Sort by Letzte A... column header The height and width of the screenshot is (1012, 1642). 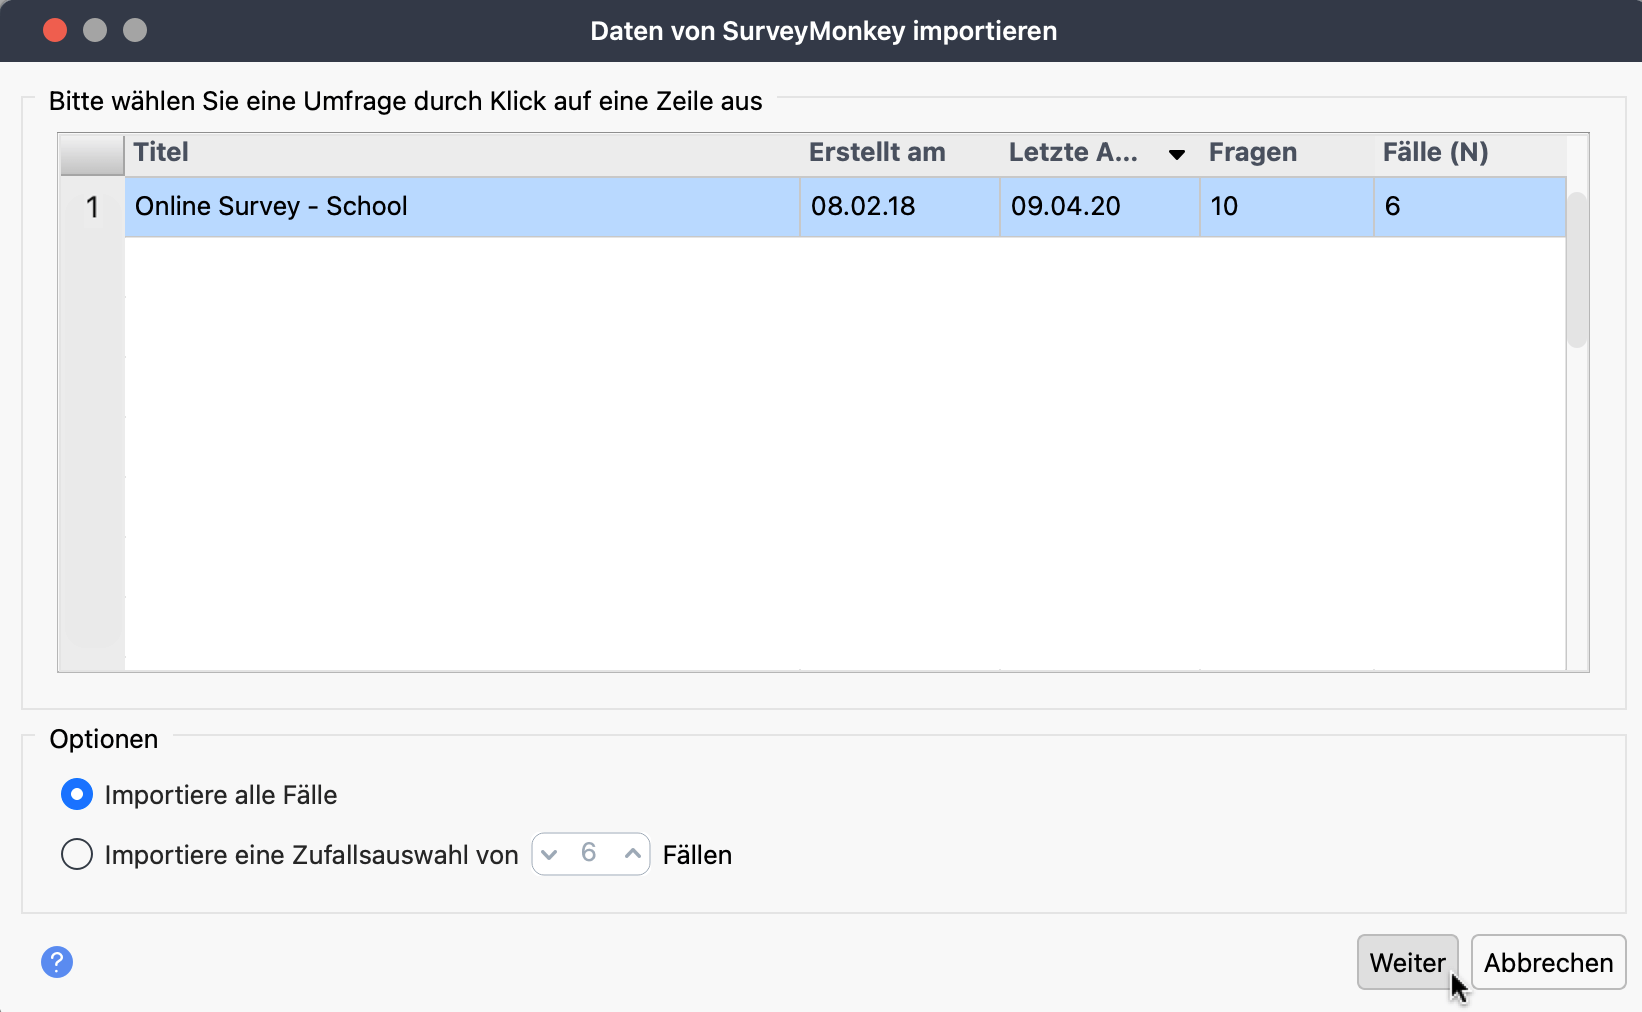pos(1100,154)
